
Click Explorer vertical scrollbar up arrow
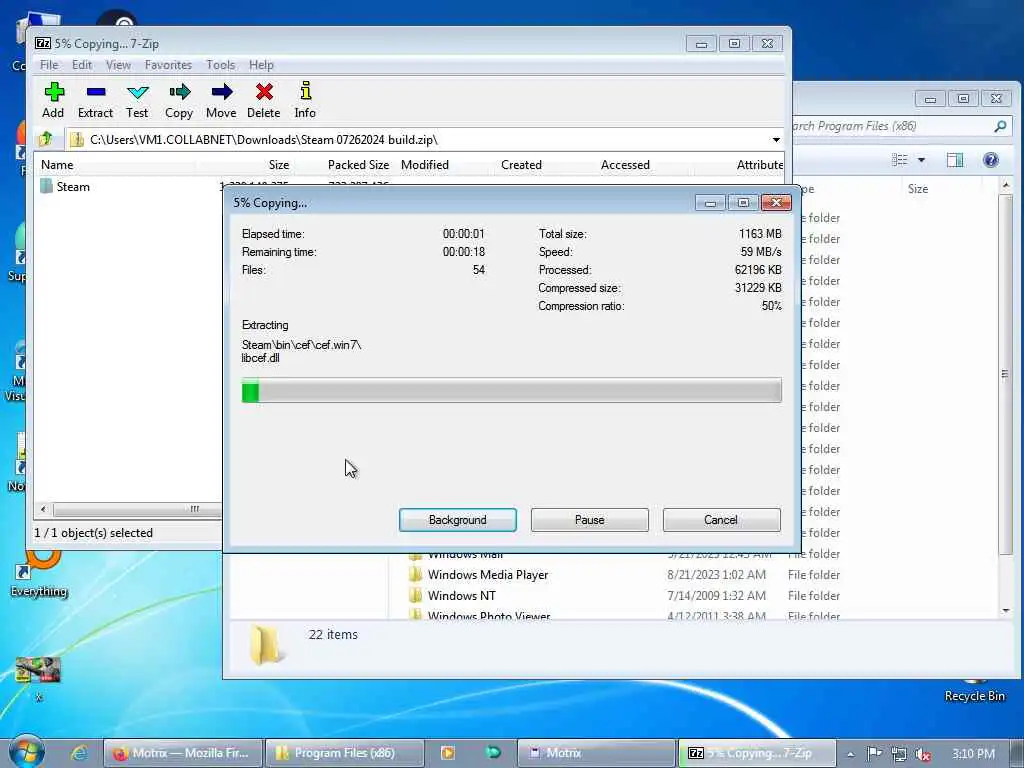click(1006, 187)
